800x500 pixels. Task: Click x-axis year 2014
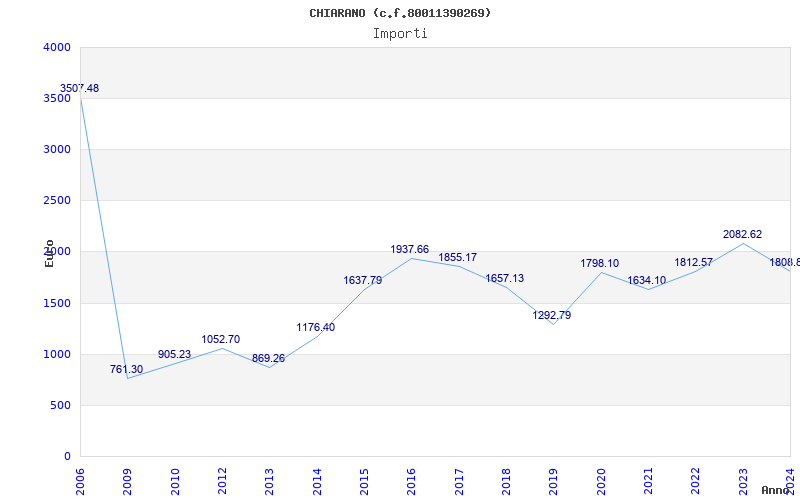click(317, 482)
